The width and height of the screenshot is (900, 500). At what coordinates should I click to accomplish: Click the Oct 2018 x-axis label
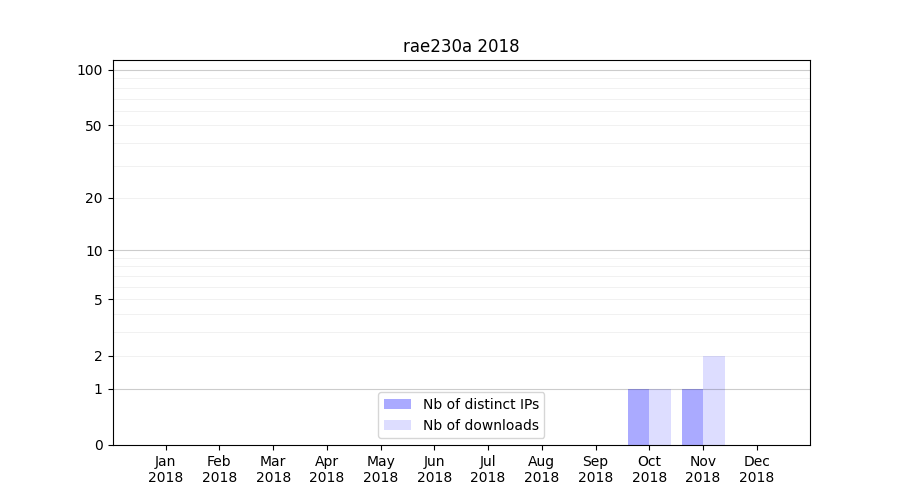pyautogui.click(x=649, y=469)
